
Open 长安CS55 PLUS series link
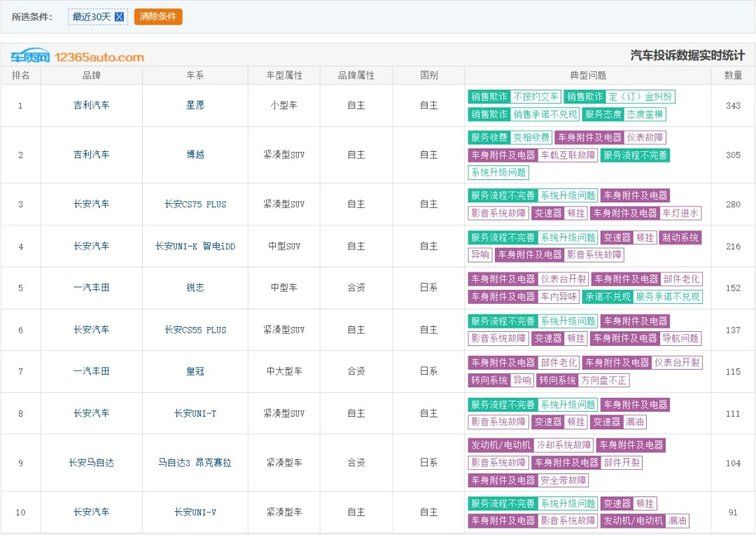[x=195, y=330]
